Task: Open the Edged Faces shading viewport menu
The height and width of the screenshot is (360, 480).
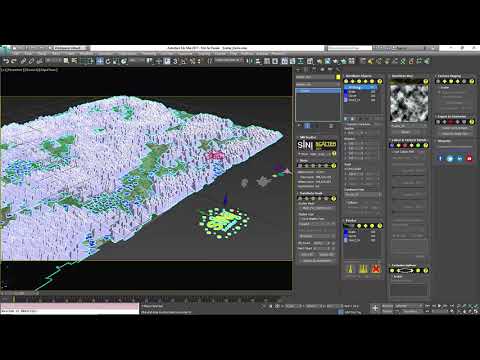Action: click(49, 70)
